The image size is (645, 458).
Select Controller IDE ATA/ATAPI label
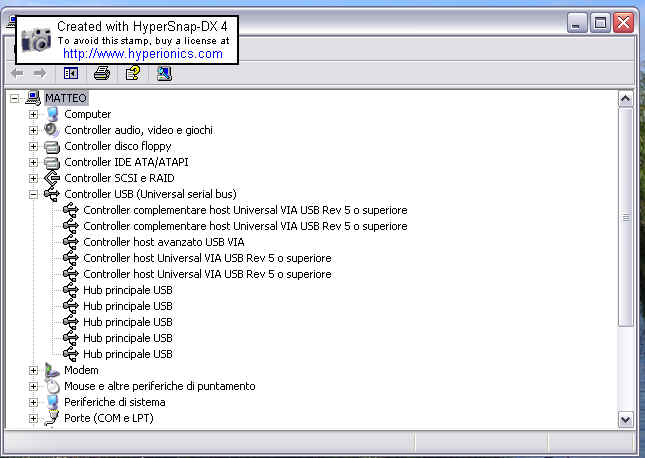click(126, 162)
